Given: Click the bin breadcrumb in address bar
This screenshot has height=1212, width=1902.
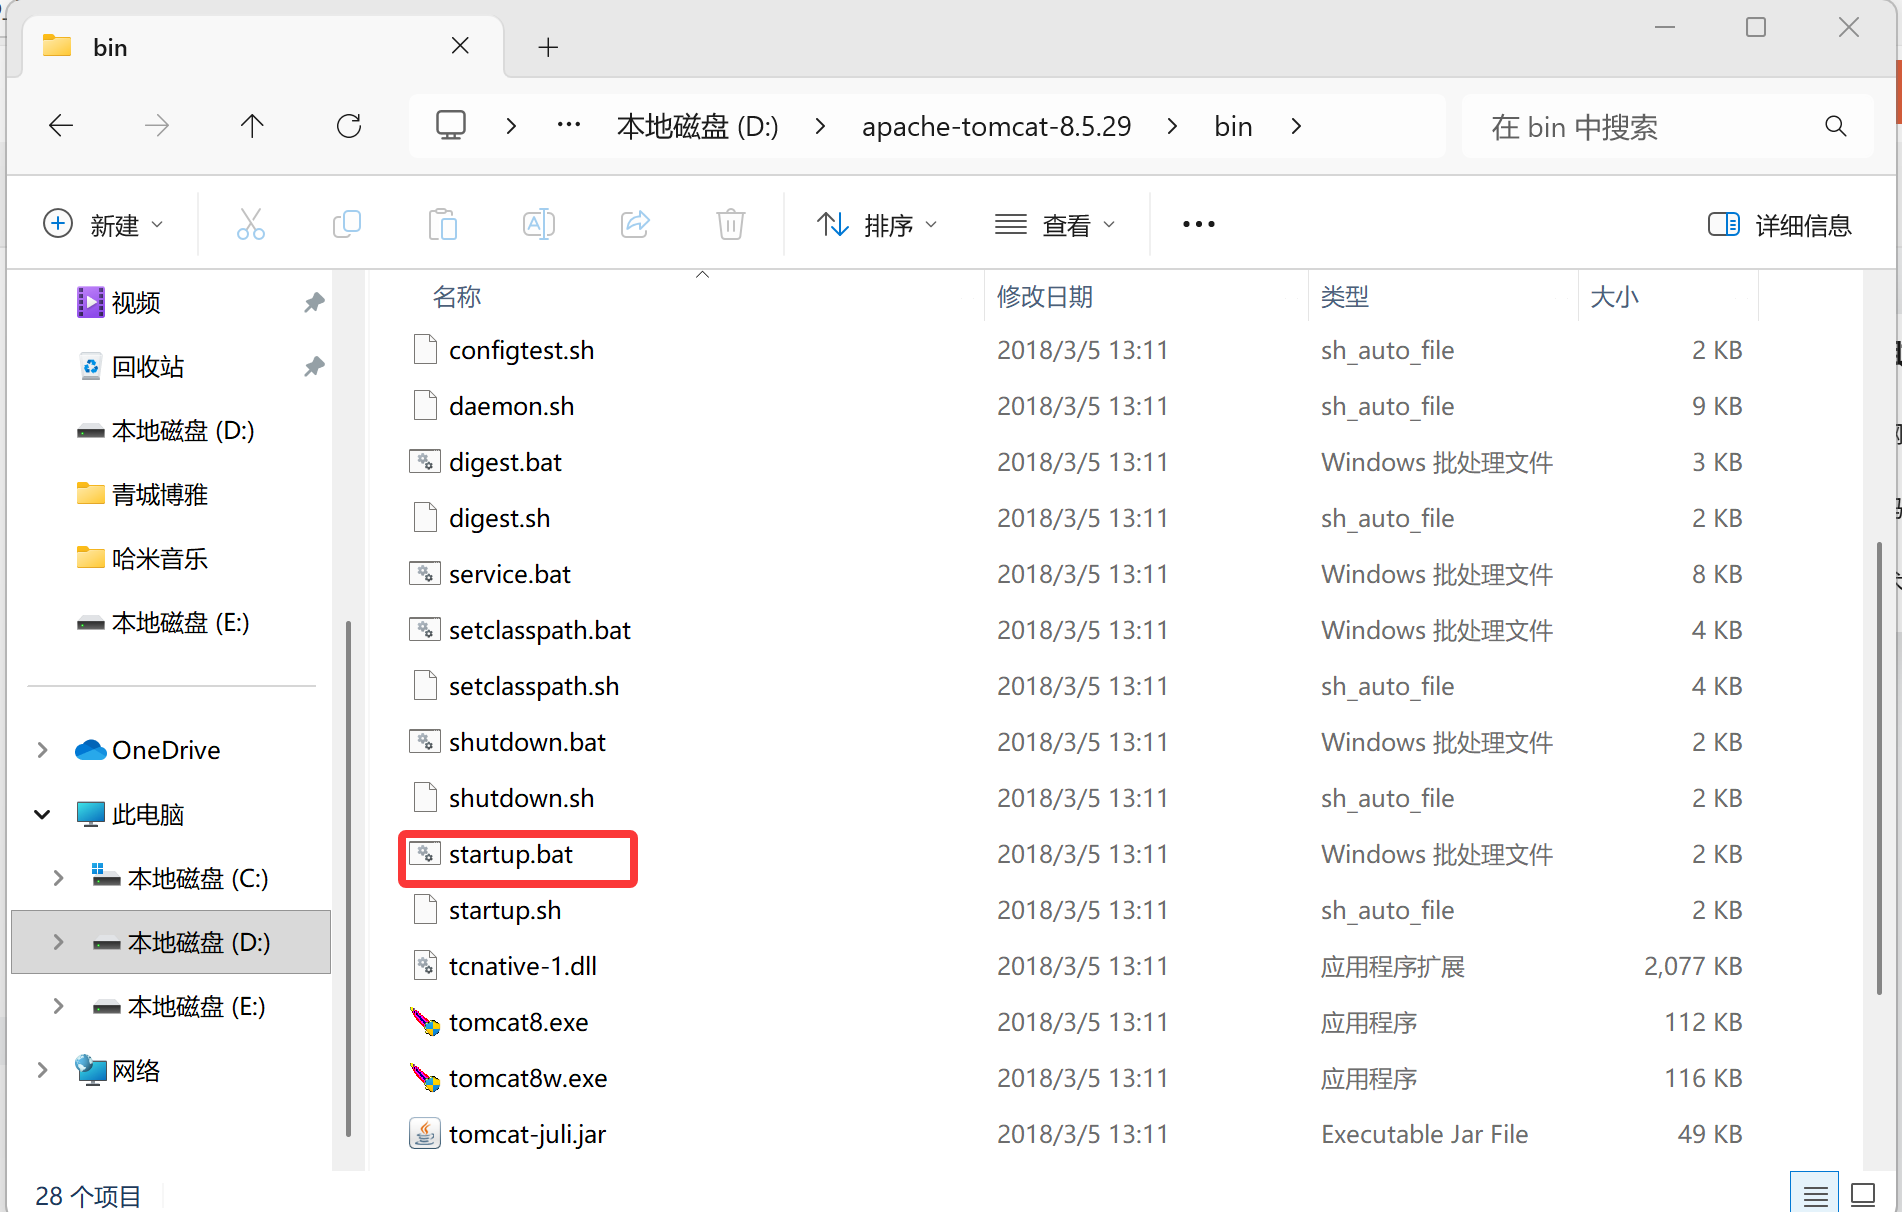Looking at the screenshot, I should coord(1233,126).
